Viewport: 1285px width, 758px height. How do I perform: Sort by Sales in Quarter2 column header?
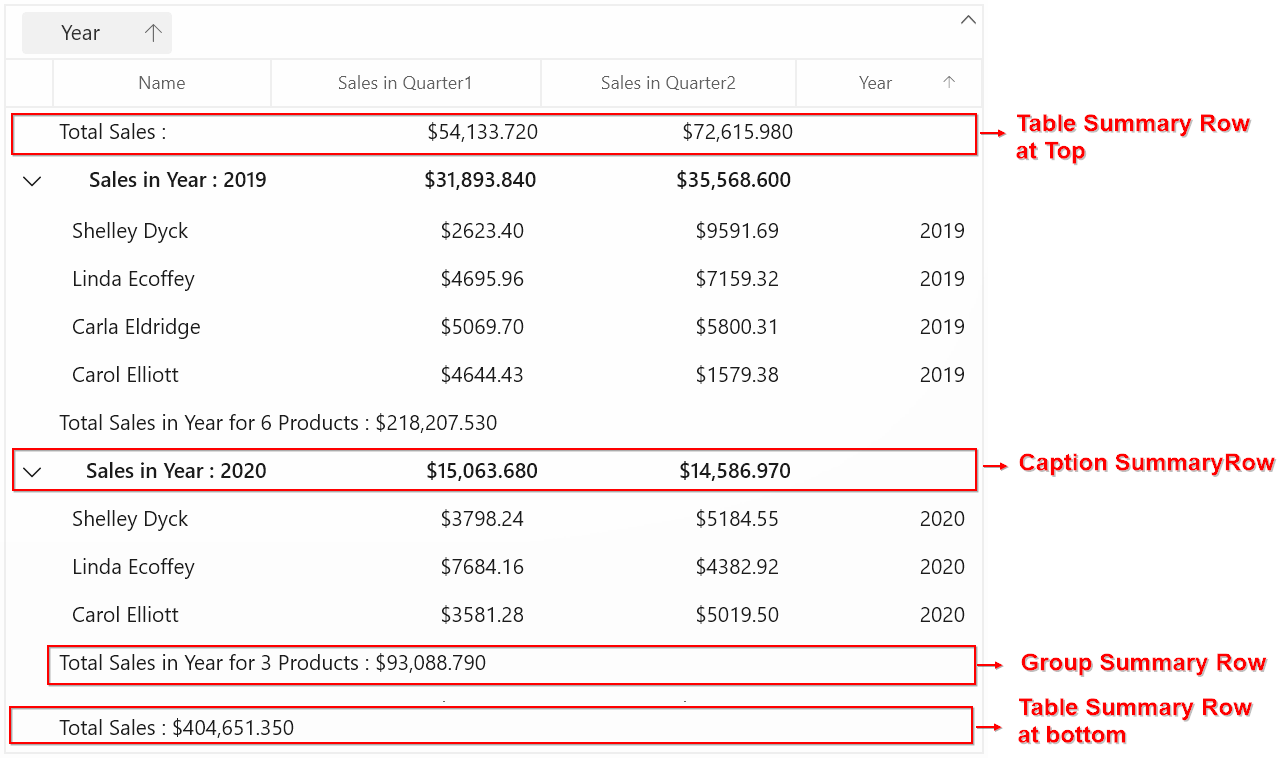tap(668, 83)
